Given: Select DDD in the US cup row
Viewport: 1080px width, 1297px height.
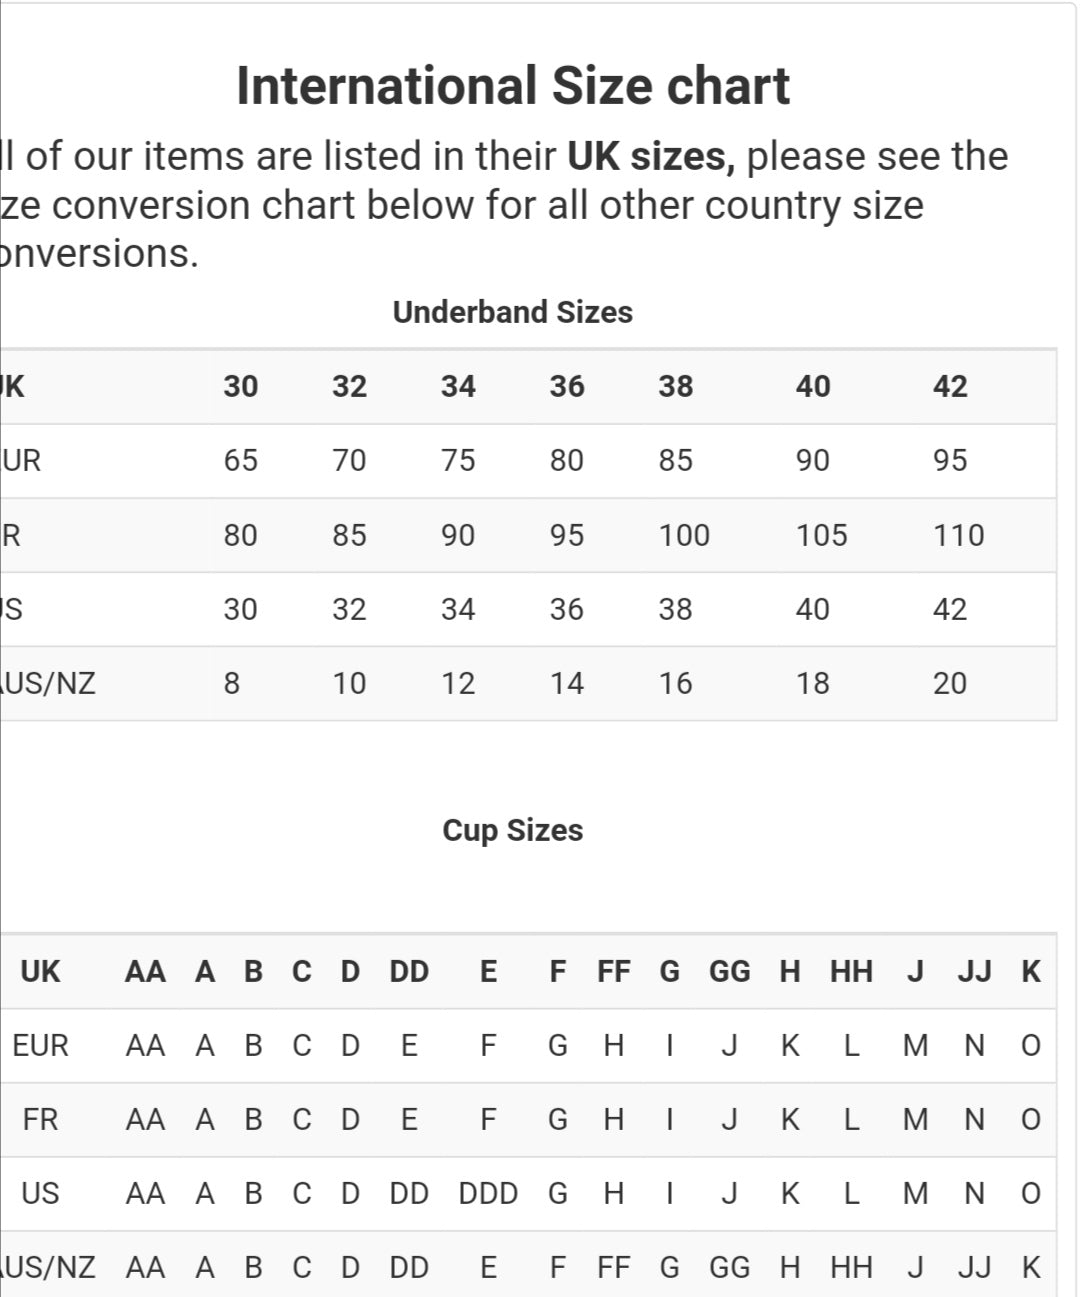Looking at the screenshot, I should point(488,1193).
